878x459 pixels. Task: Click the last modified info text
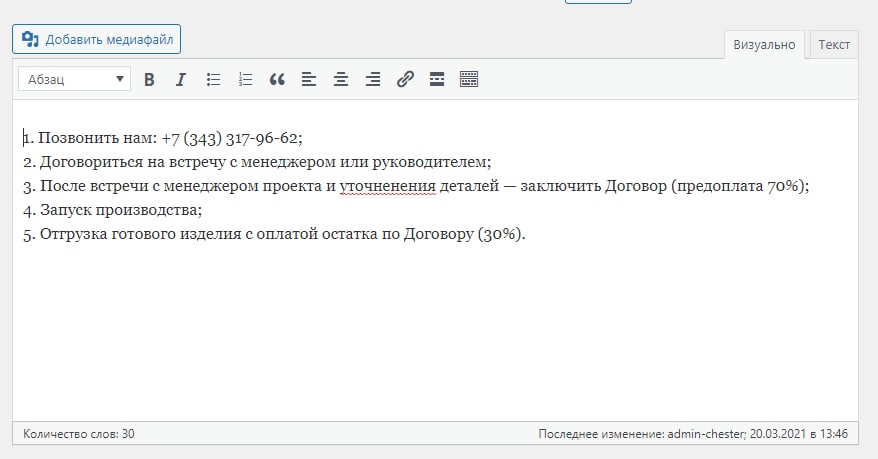pos(693,434)
